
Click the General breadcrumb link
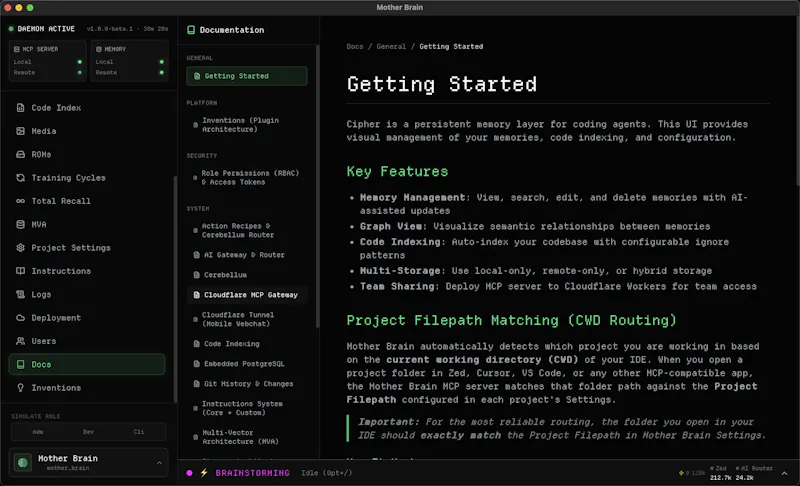391,46
